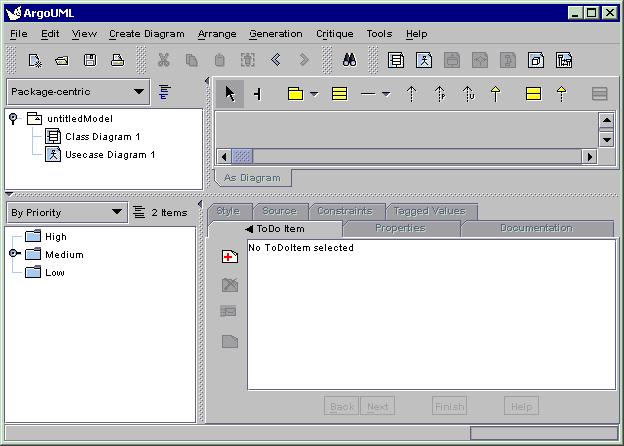Select the High priority folder
This screenshot has height=446, width=624.
46,237
